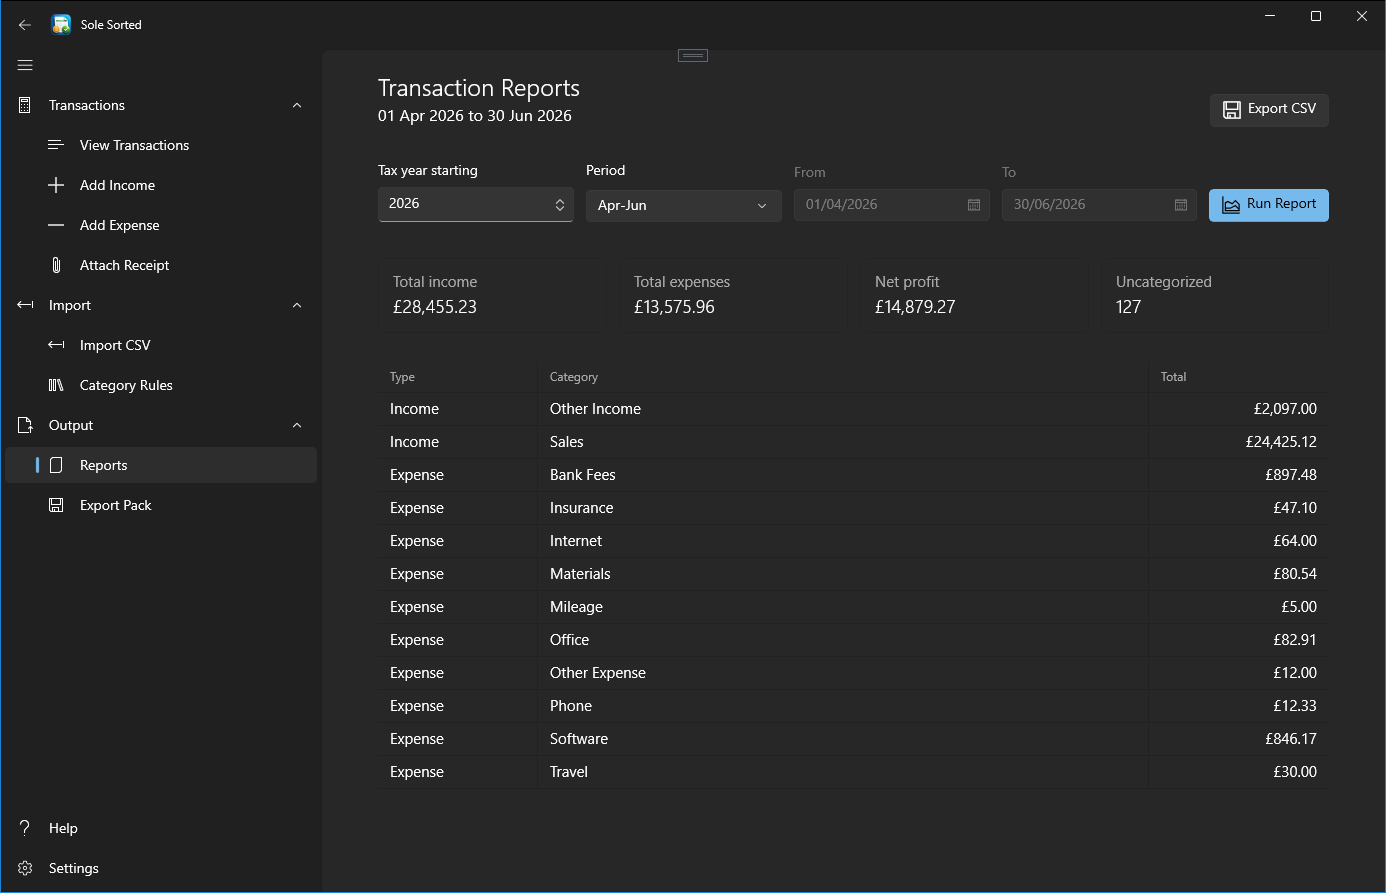Select the Software expense row

(853, 739)
